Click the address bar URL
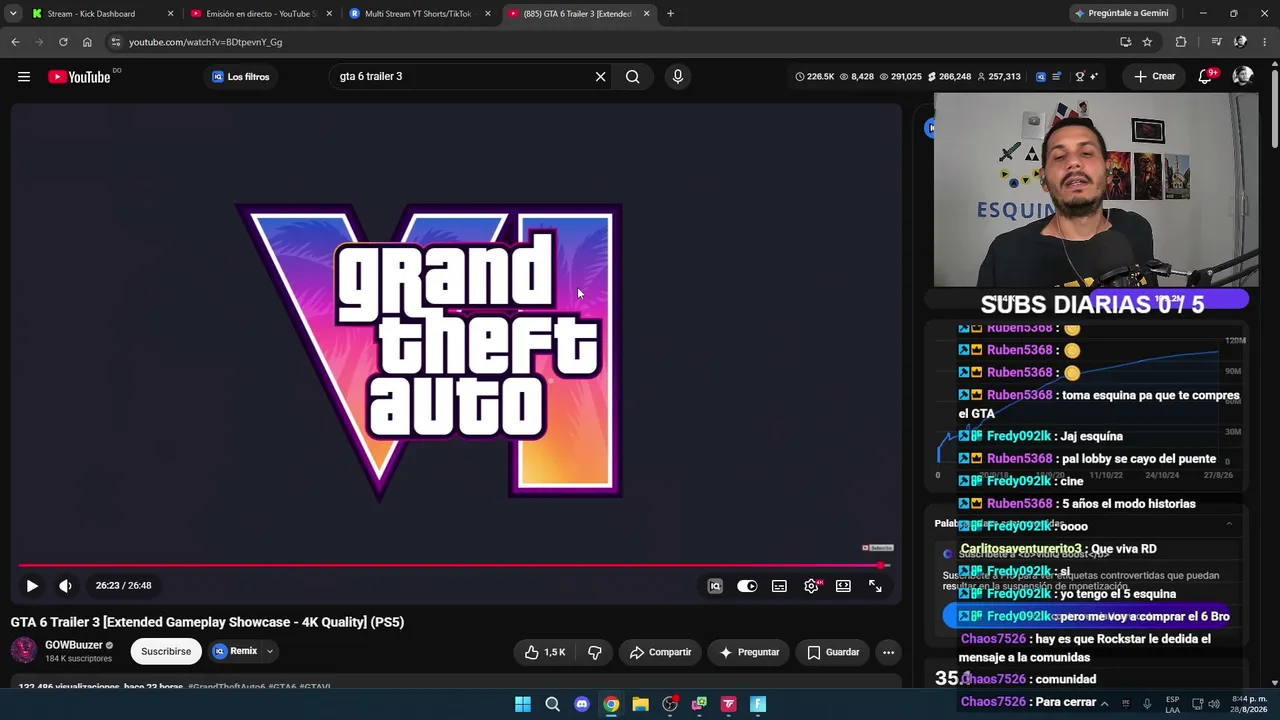This screenshot has height=720, width=1280. pyautogui.click(x=205, y=43)
